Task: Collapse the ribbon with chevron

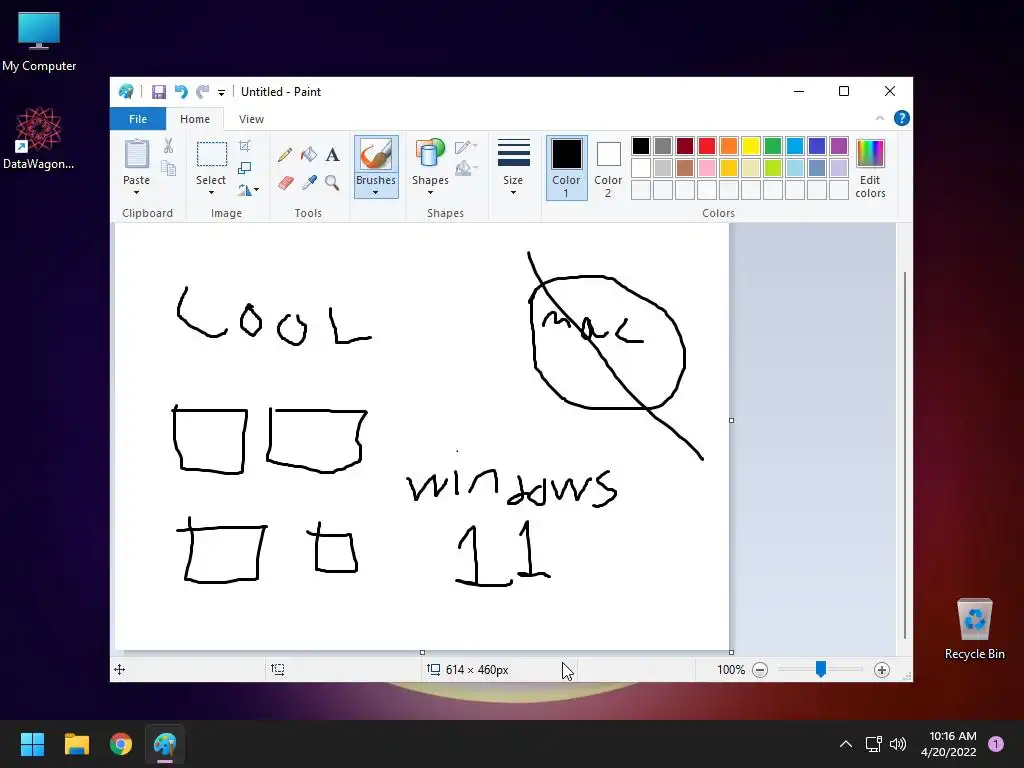Action: 880,118
